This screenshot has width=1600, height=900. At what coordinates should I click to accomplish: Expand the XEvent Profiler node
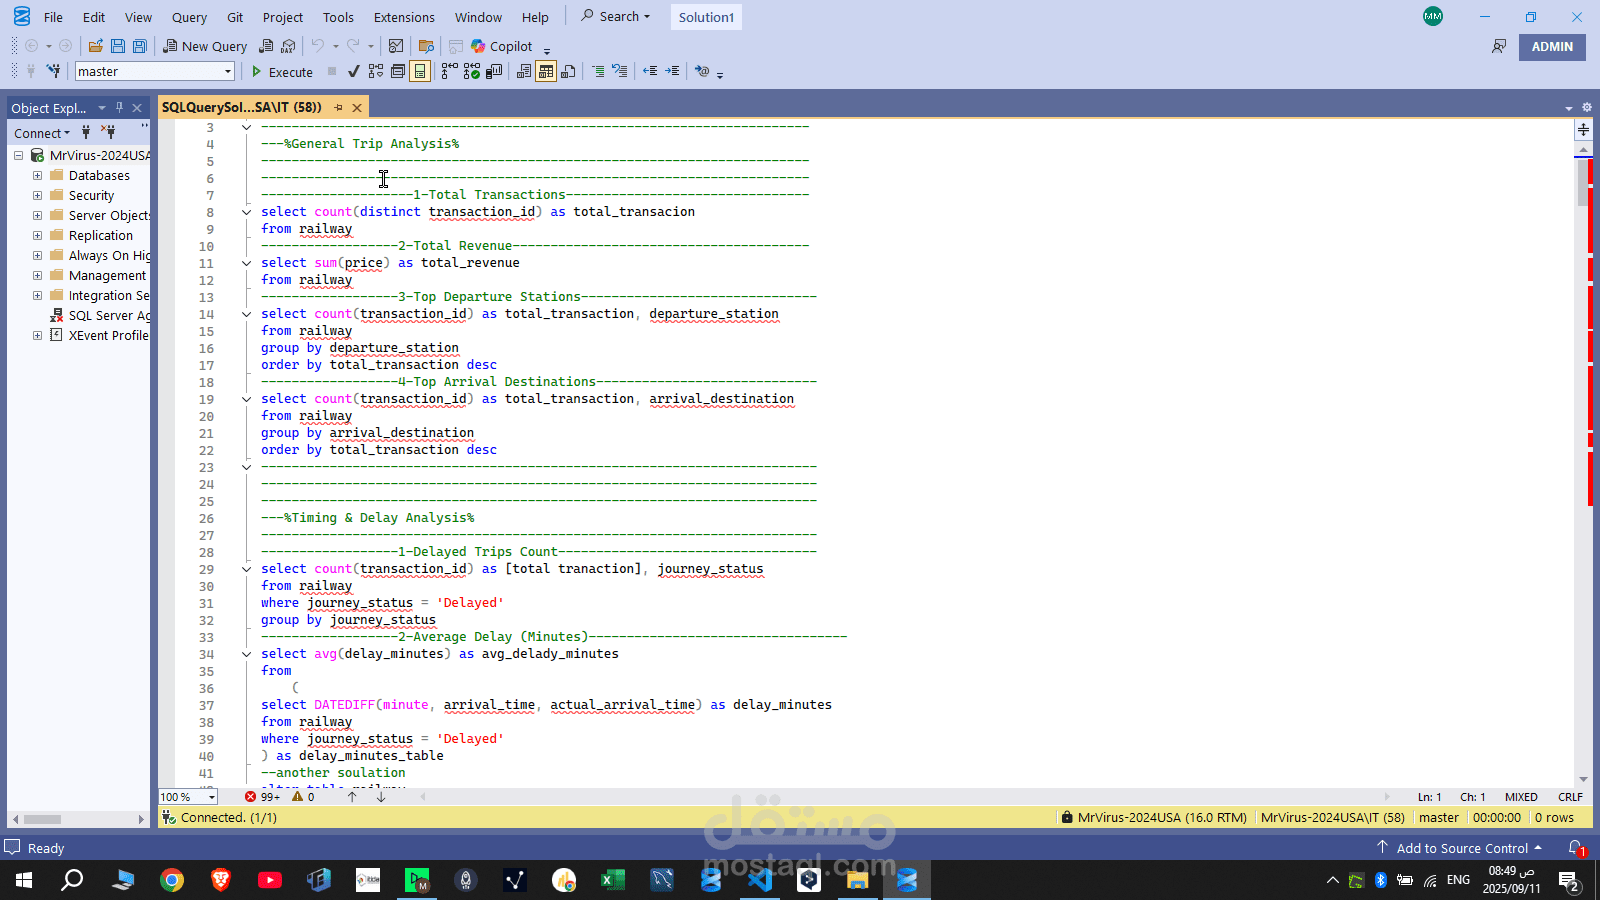(37, 335)
